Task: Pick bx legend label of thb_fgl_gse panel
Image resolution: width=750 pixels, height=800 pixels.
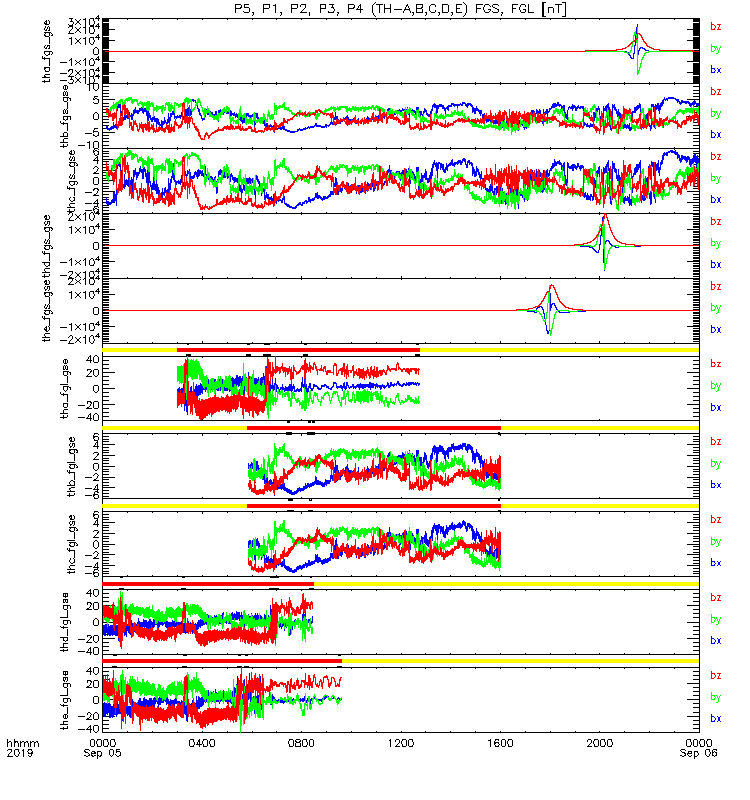Action: tap(716, 485)
